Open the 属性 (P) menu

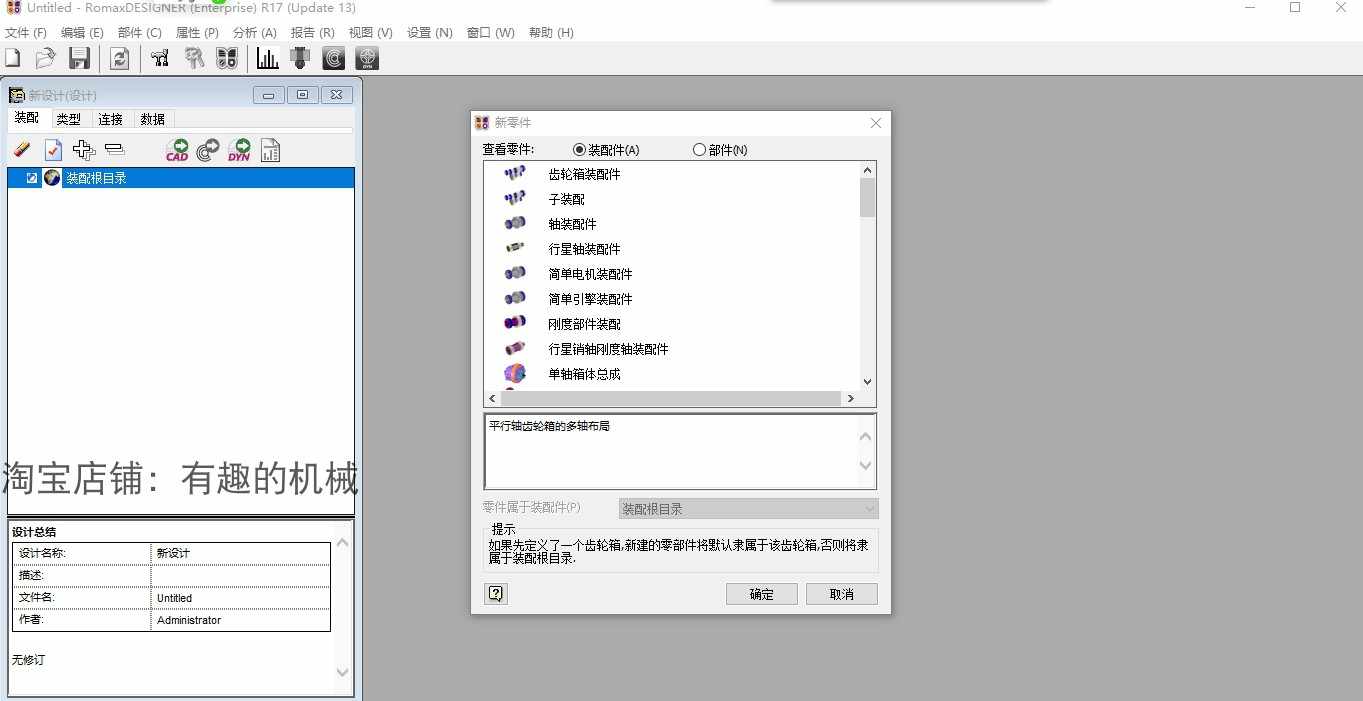[197, 32]
